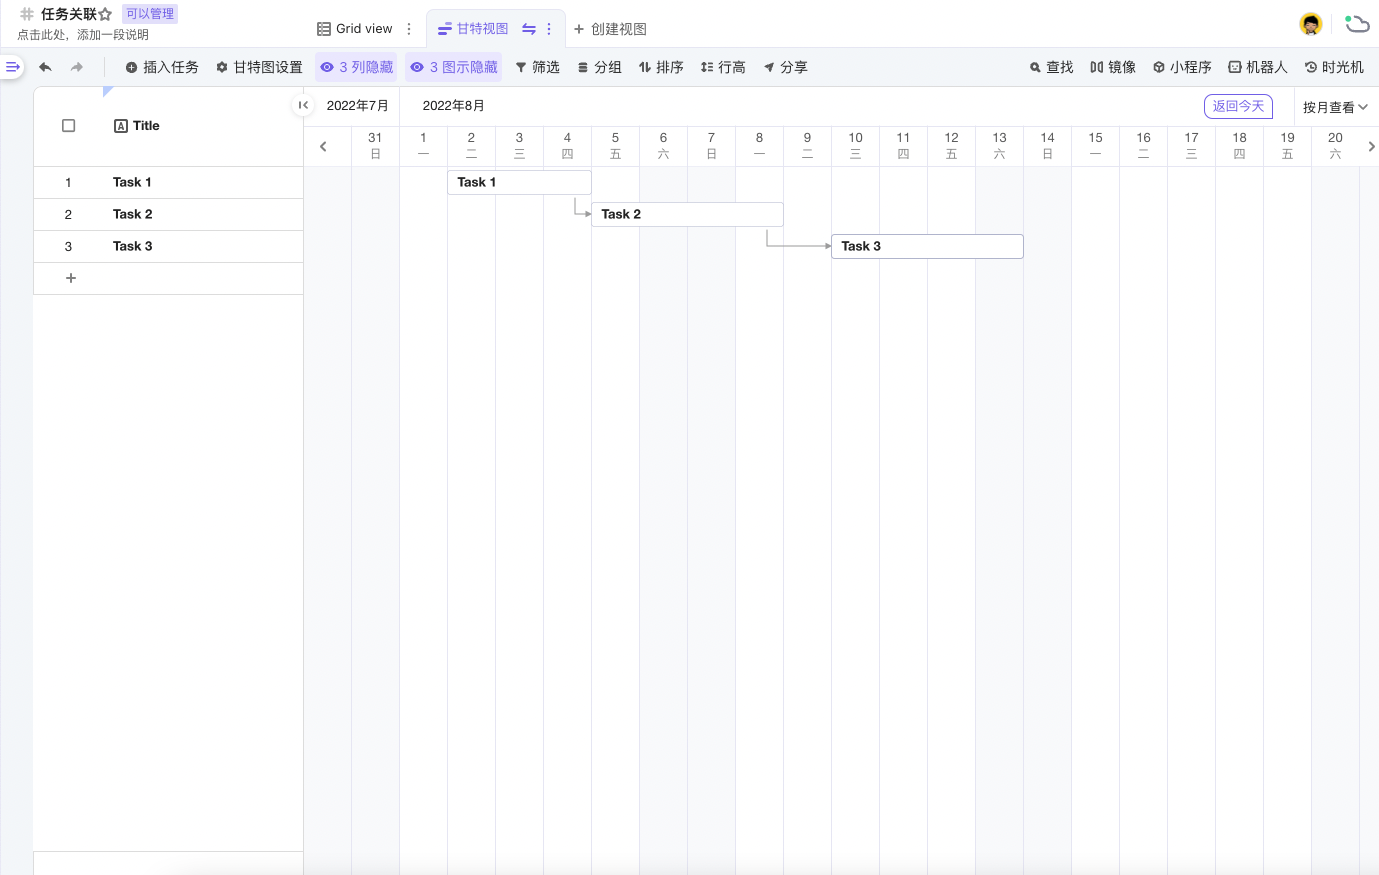Open 时光机 time machine history

pos(1333,67)
